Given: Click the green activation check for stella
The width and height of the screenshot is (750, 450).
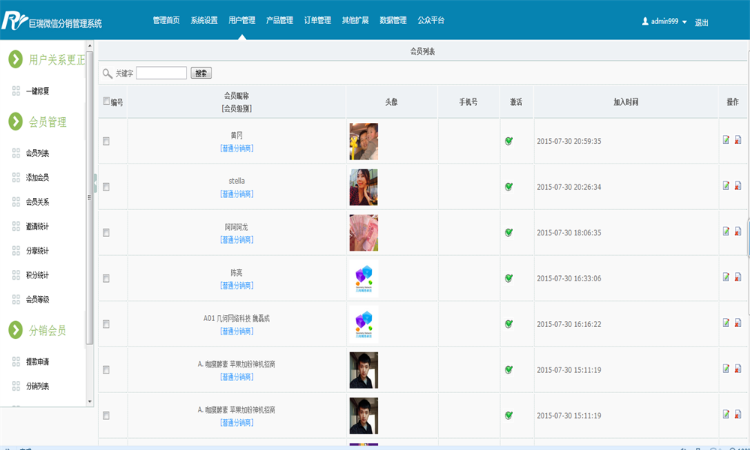Looking at the screenshot, I should [x=509, y=187].
